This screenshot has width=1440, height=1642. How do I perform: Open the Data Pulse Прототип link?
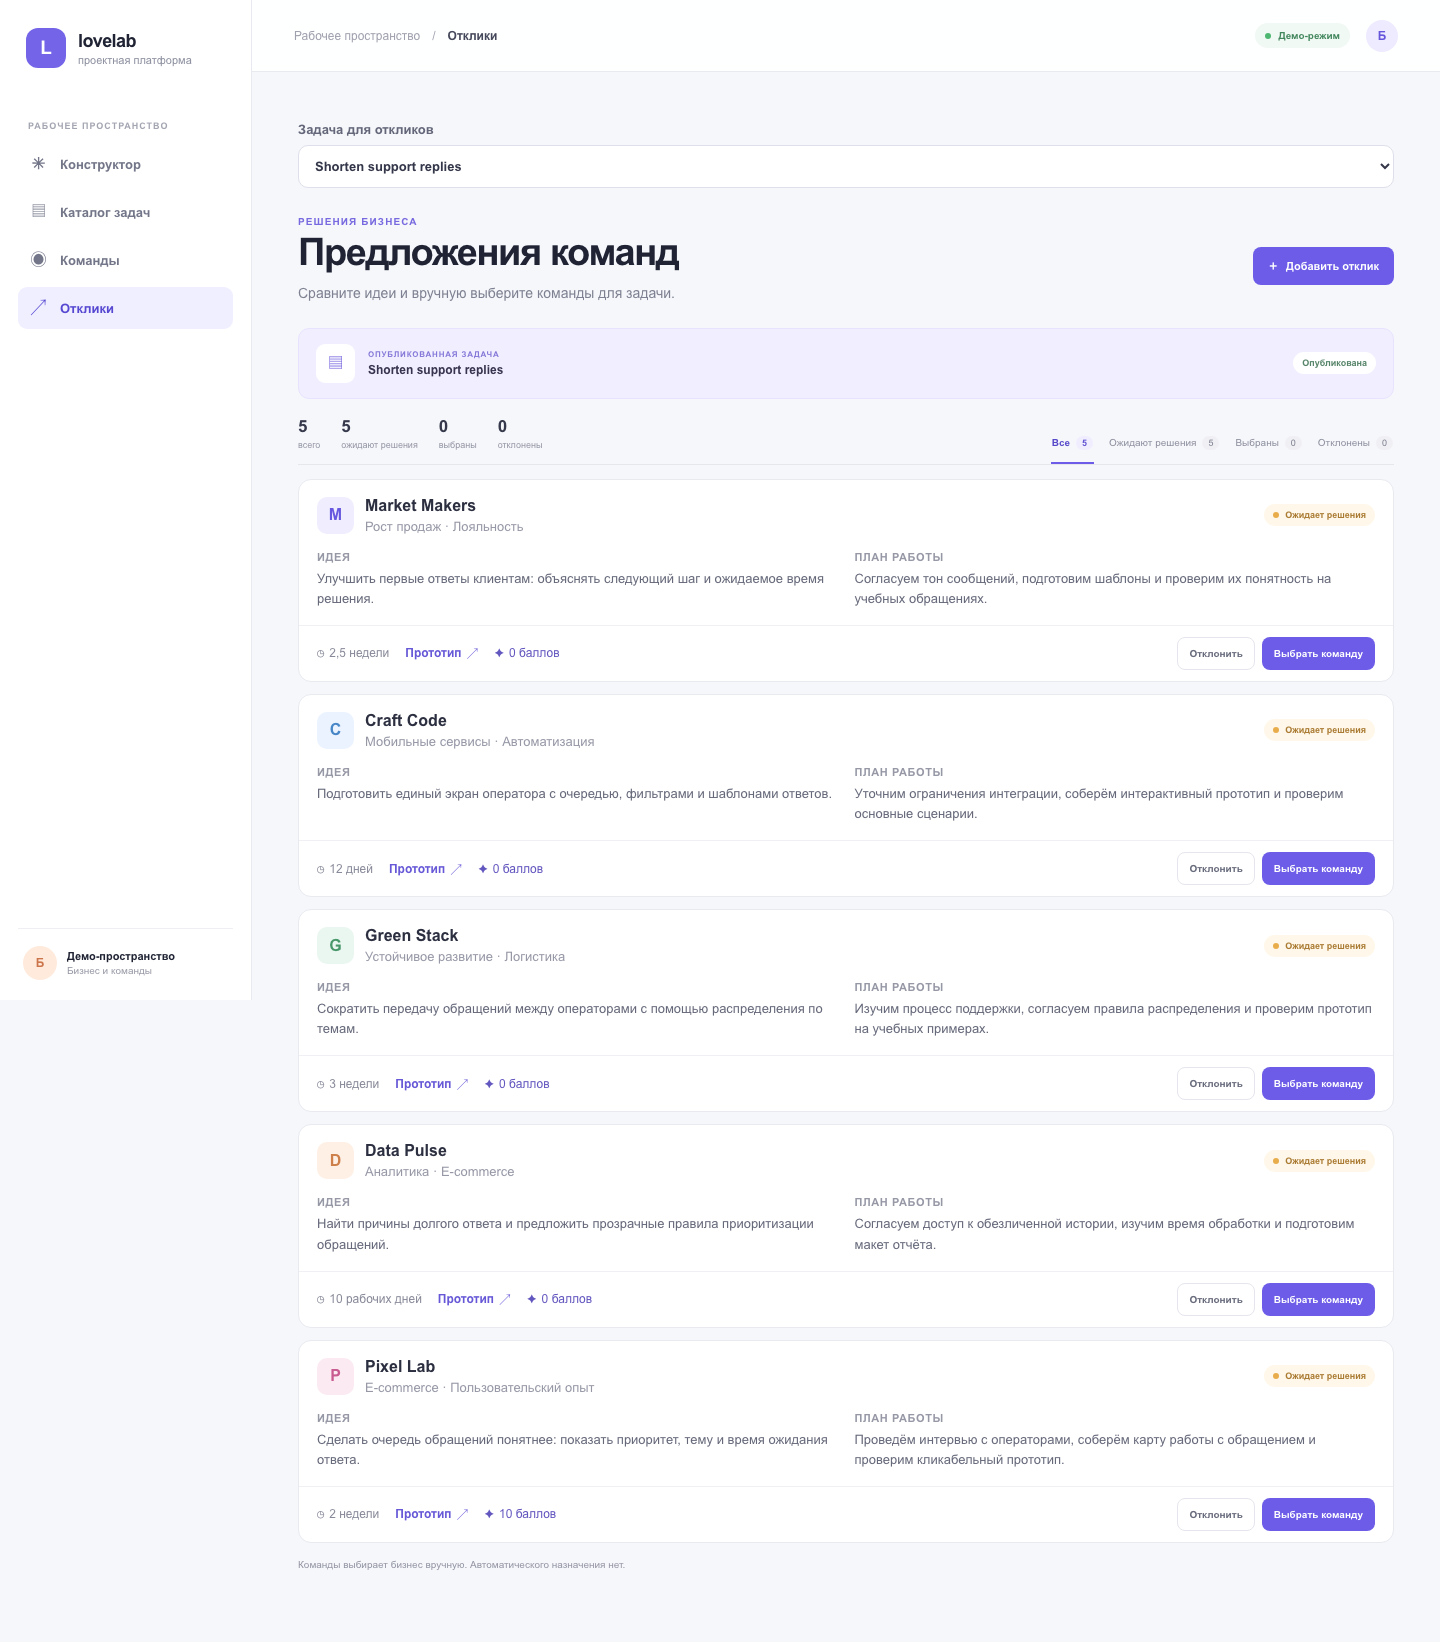[x=475, y=1299]
